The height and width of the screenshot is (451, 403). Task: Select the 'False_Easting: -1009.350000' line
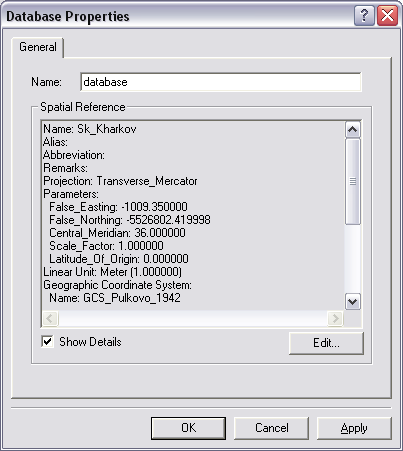(118, 207)
